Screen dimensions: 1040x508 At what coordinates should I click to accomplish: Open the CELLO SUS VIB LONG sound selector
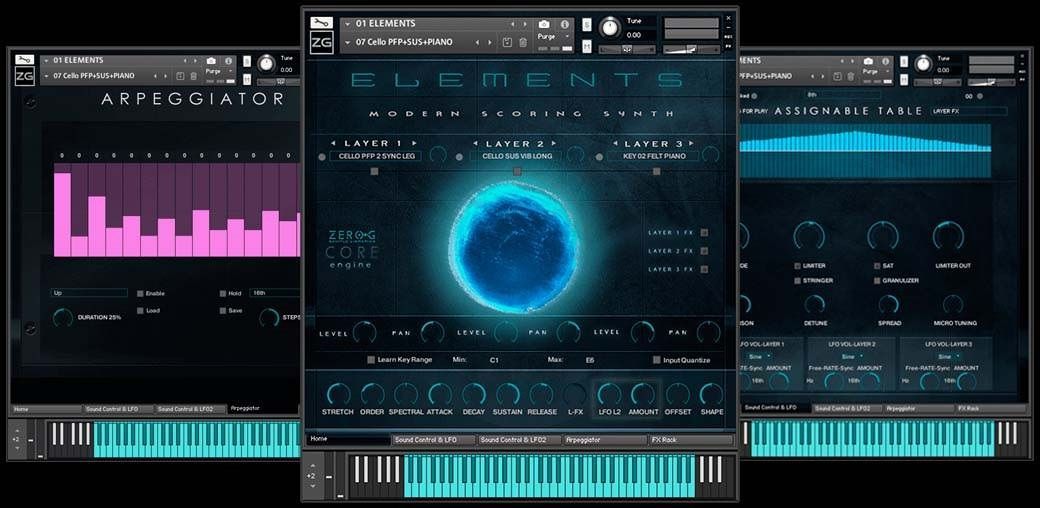pos(517,157)
